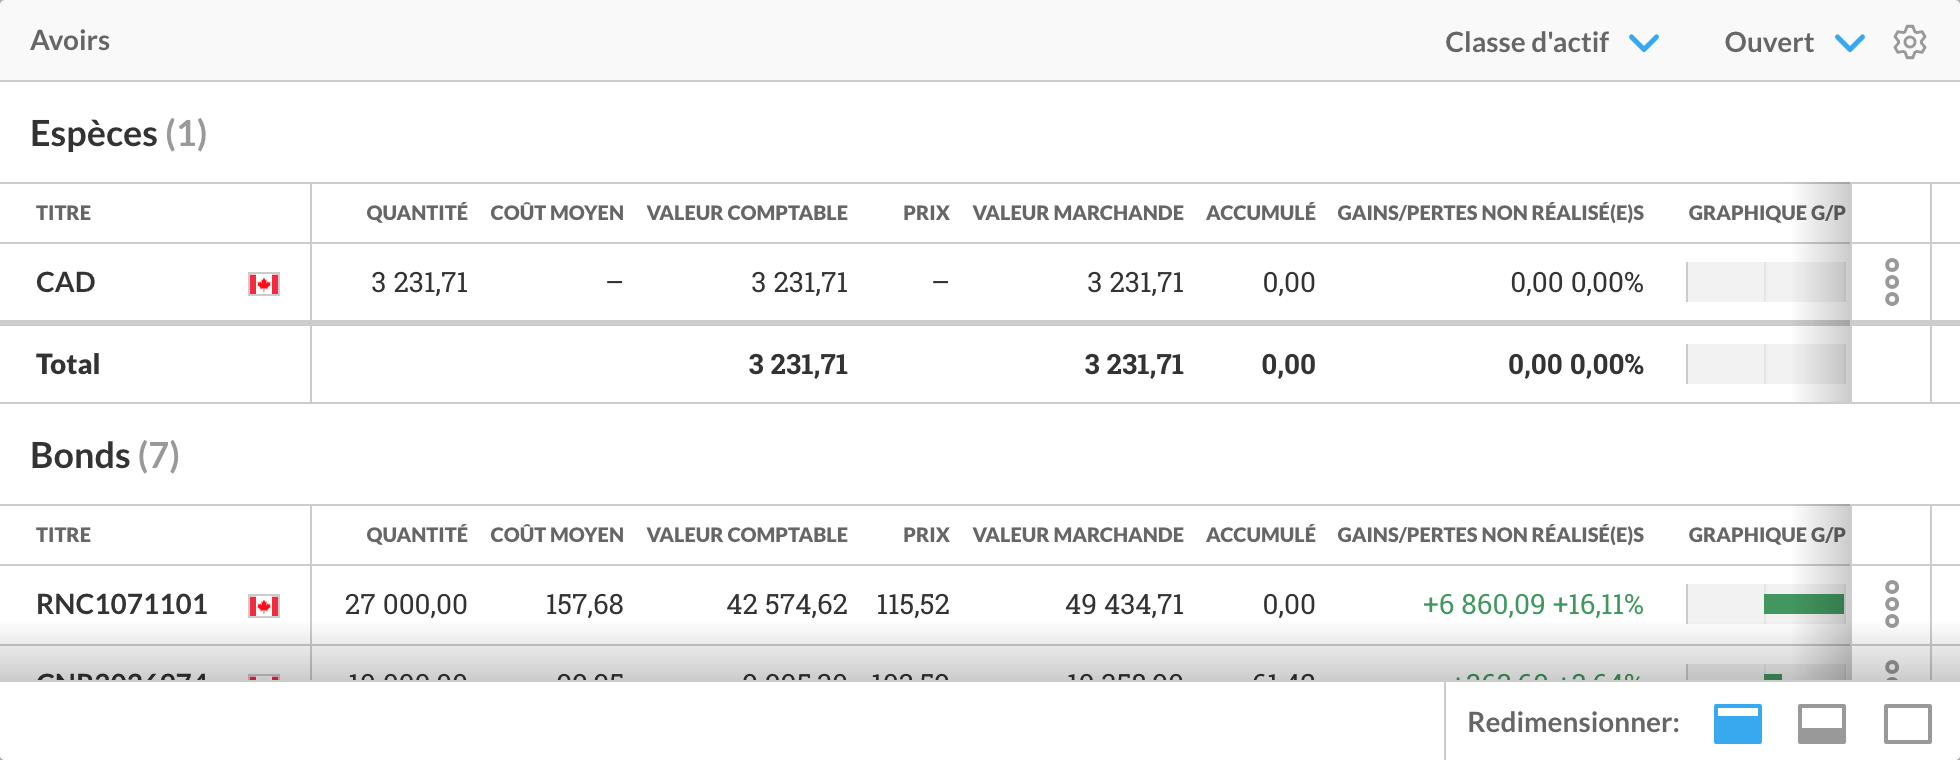Screen dimensions: 1960x760
Task: Sort Bonds table by Valeur marchande
Action: [x=1077, y=535]
